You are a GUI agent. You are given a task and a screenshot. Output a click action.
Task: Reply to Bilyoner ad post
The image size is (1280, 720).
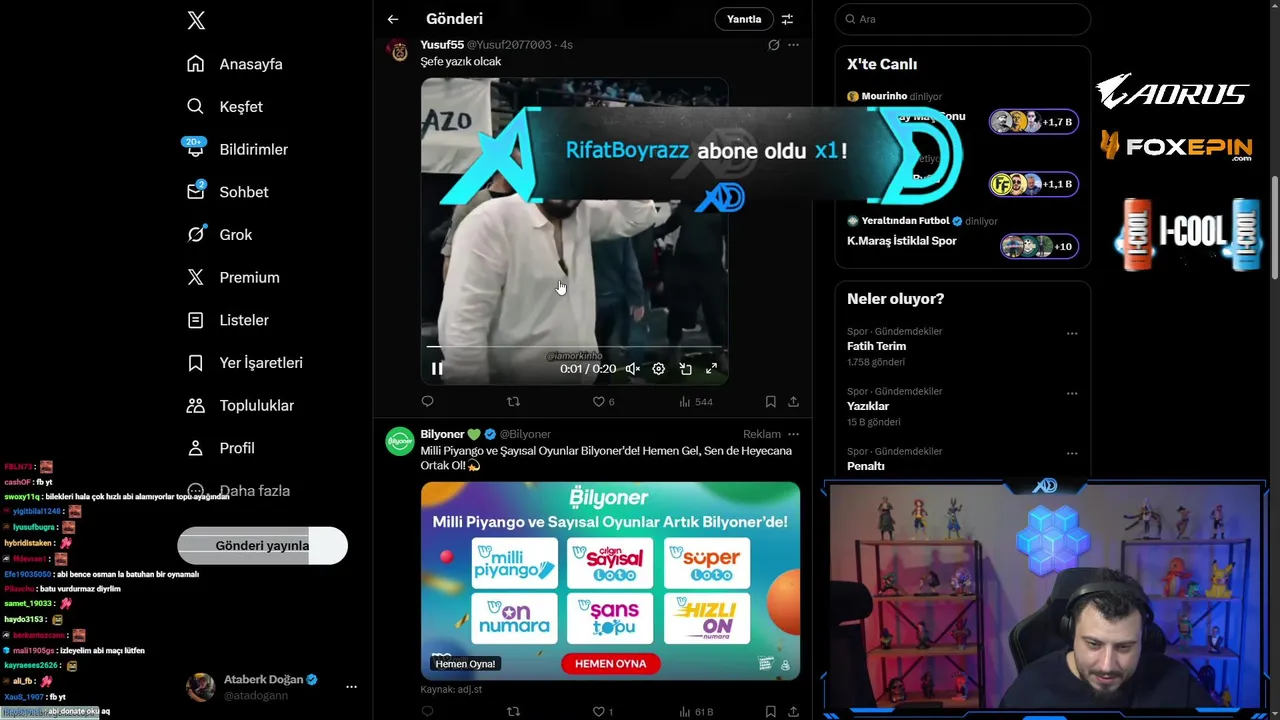(x=427, y=712)
